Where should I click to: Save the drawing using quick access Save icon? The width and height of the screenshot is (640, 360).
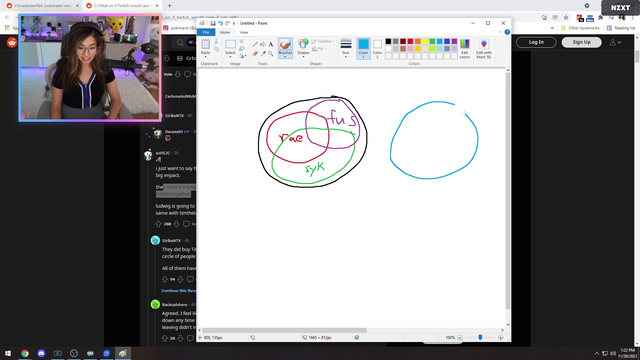(x=213, y=23)
